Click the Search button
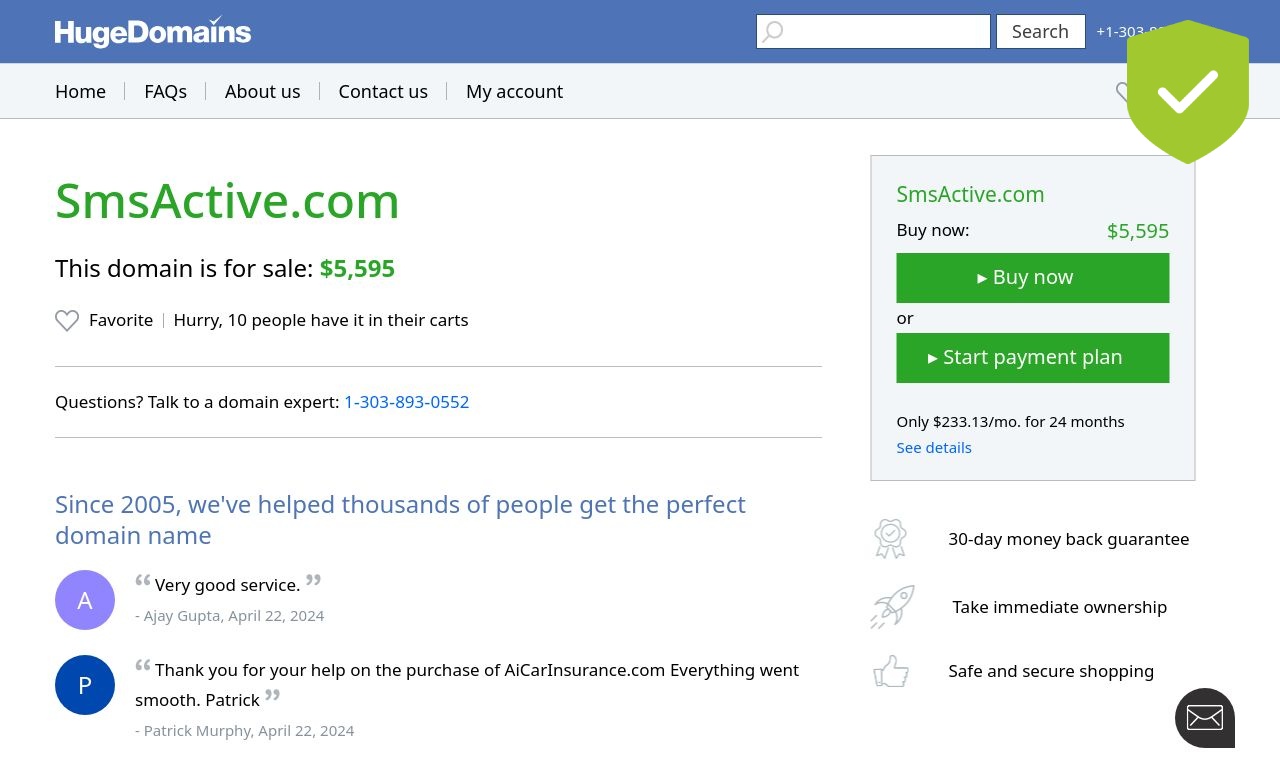The width and height of the screenshot is (1280, 768). [1040, 31]
